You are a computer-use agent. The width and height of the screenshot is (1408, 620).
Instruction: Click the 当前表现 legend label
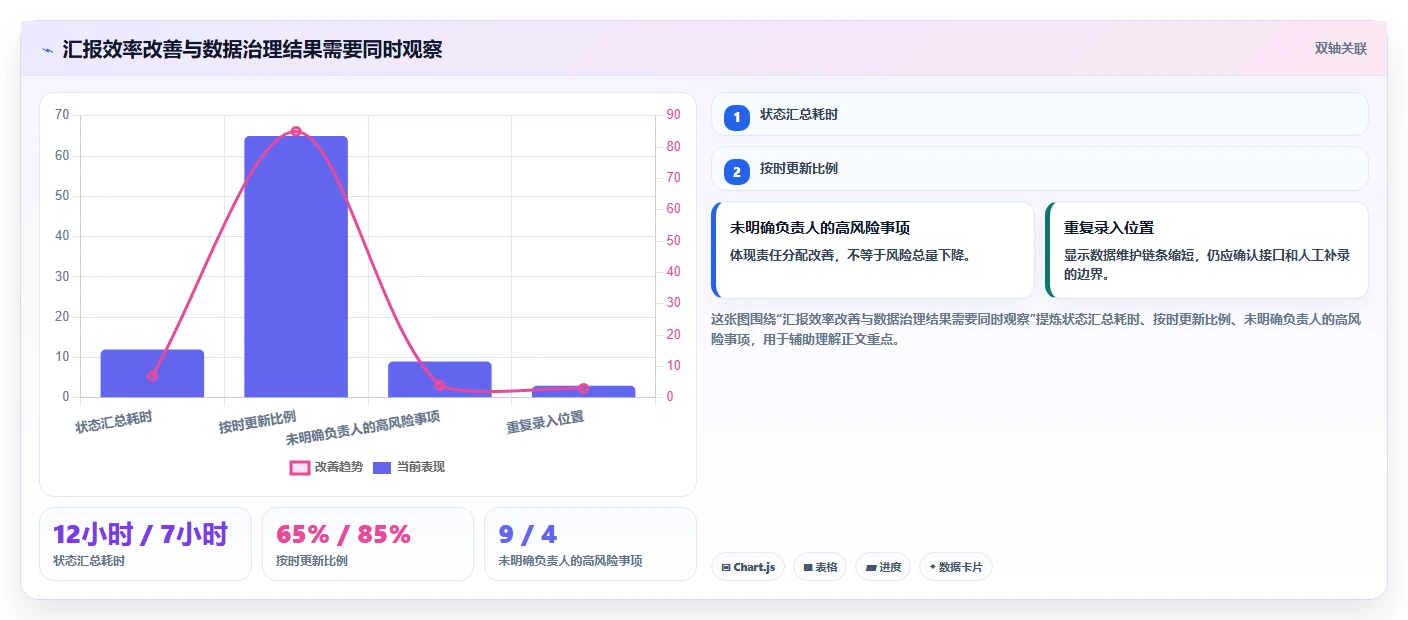pos(421,467)
